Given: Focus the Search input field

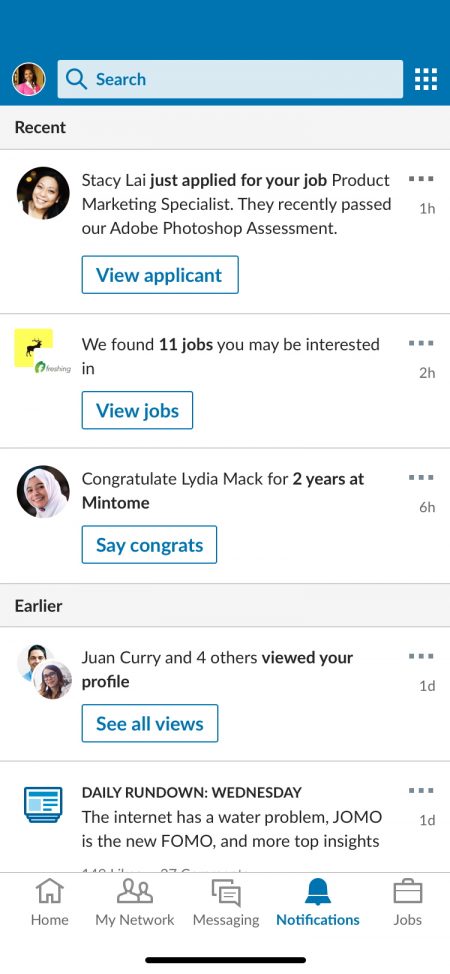Looking at the screenshot, I should (230, 79).
